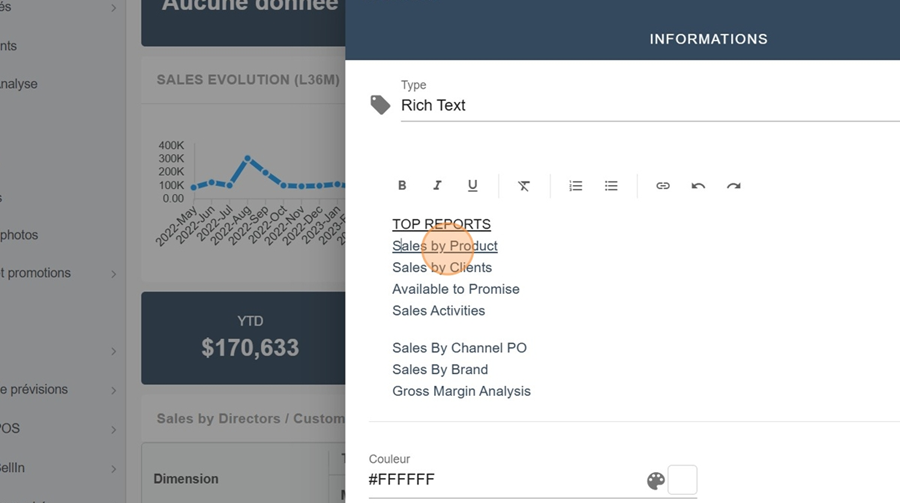Click the Available to Promise line
Screen dimensions: 900x503
(x=456, y=289)
